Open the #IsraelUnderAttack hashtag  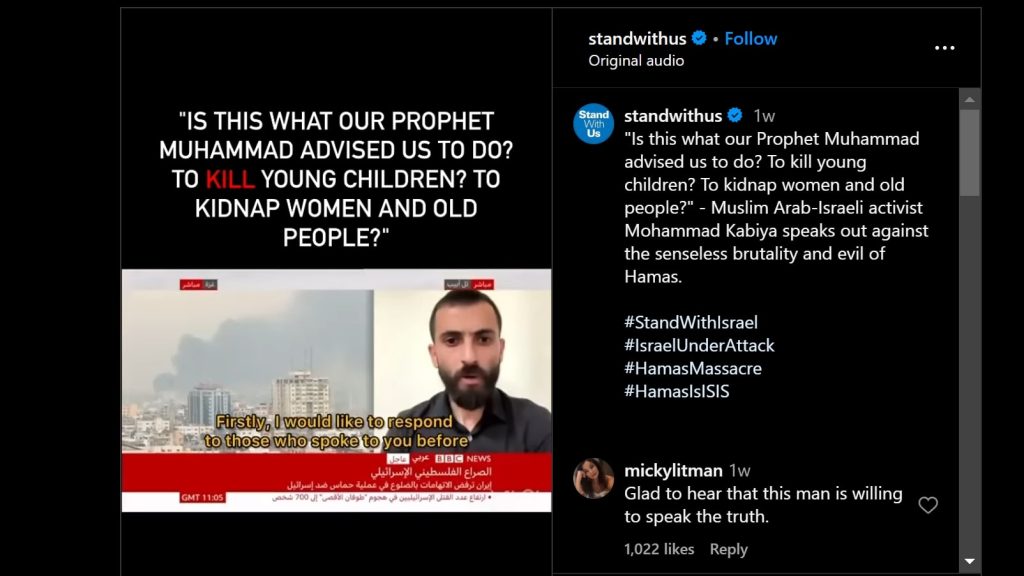point(699,345)
